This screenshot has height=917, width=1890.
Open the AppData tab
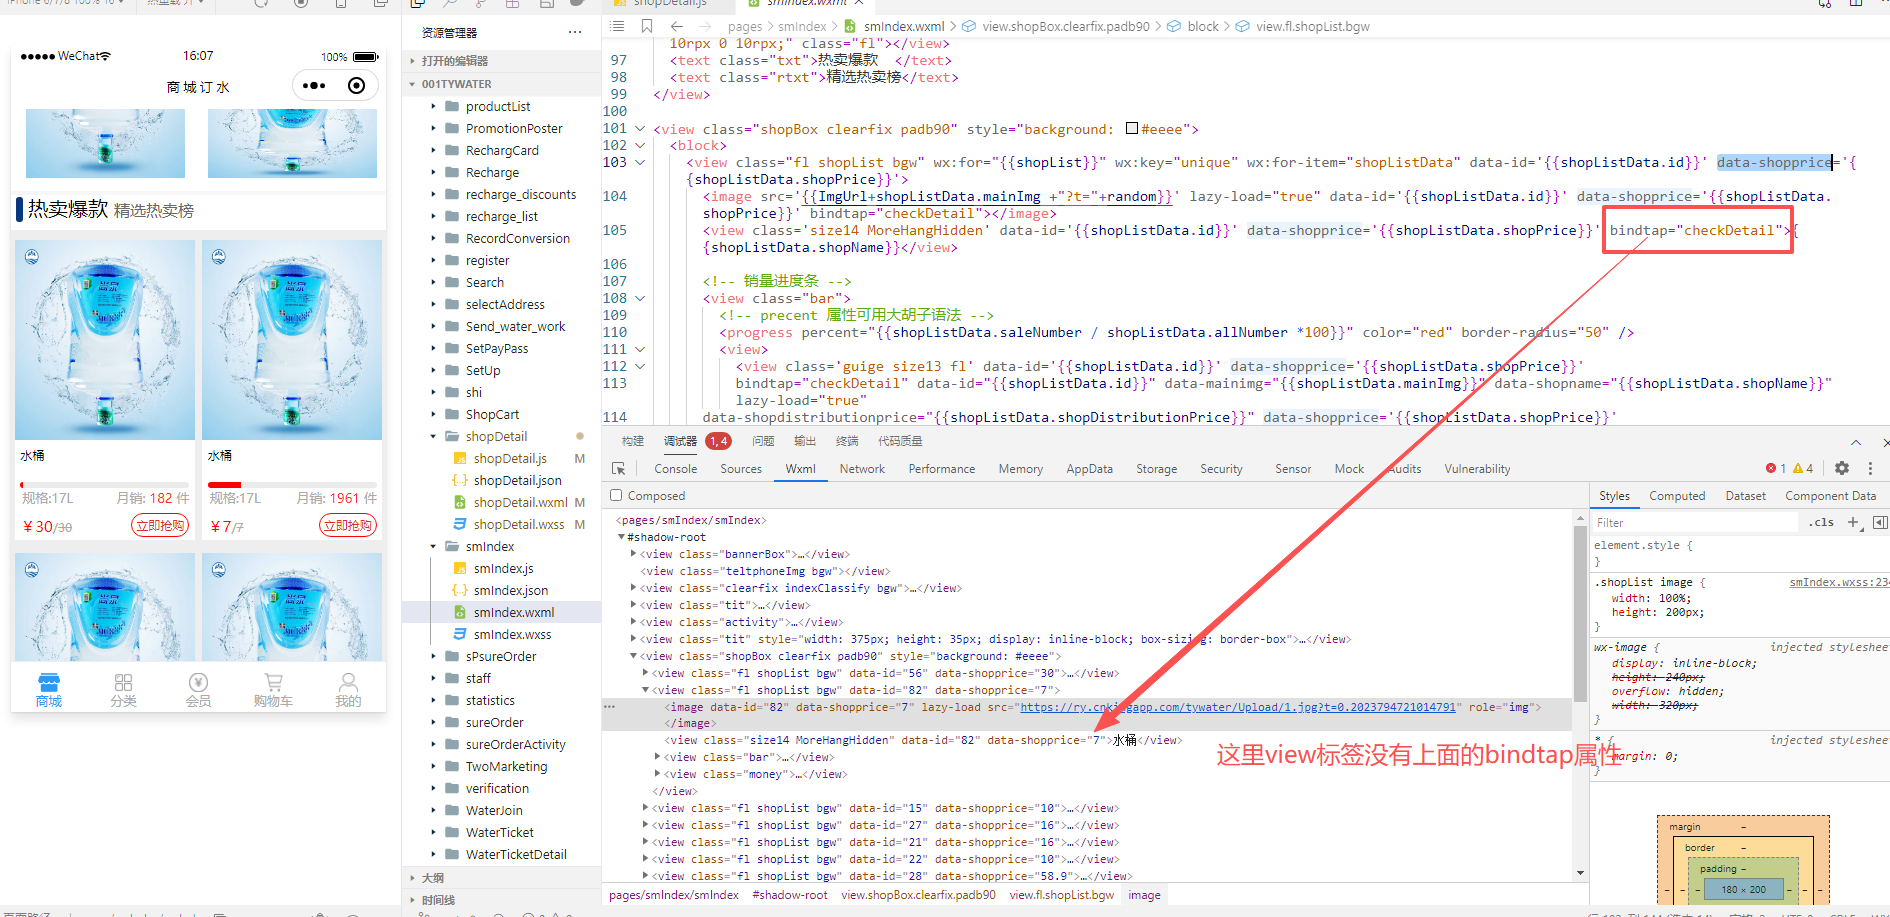[1089, 468]
